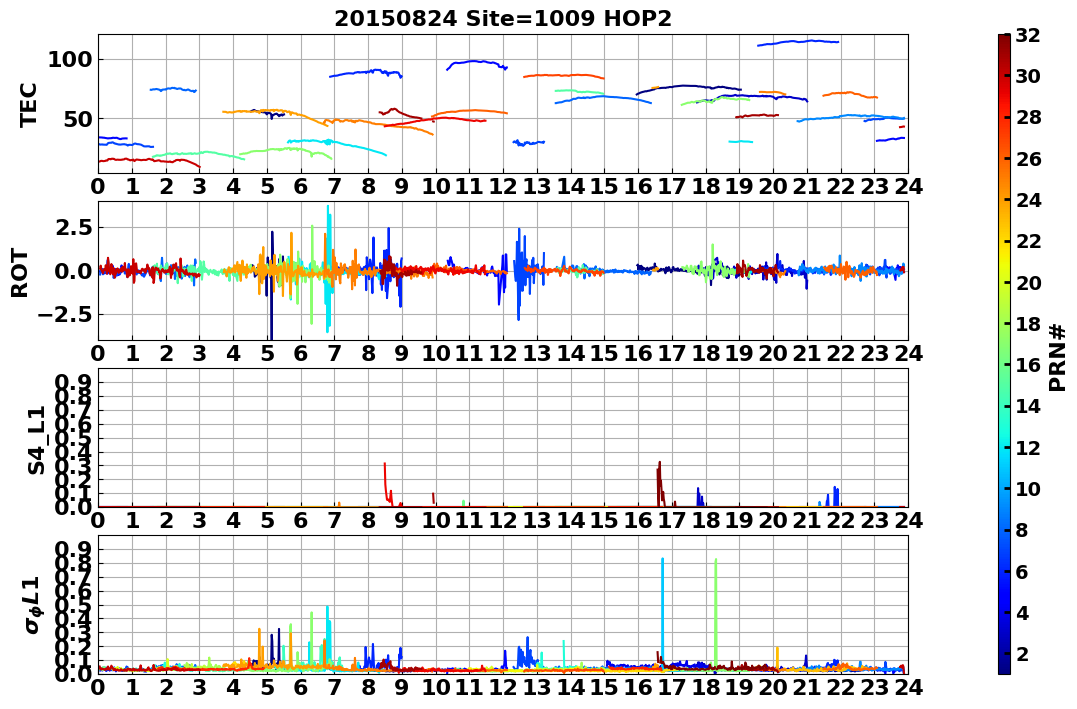Select colorbar tick value 28
The image size is (1077, 709).
click(x=1028, y=117)
